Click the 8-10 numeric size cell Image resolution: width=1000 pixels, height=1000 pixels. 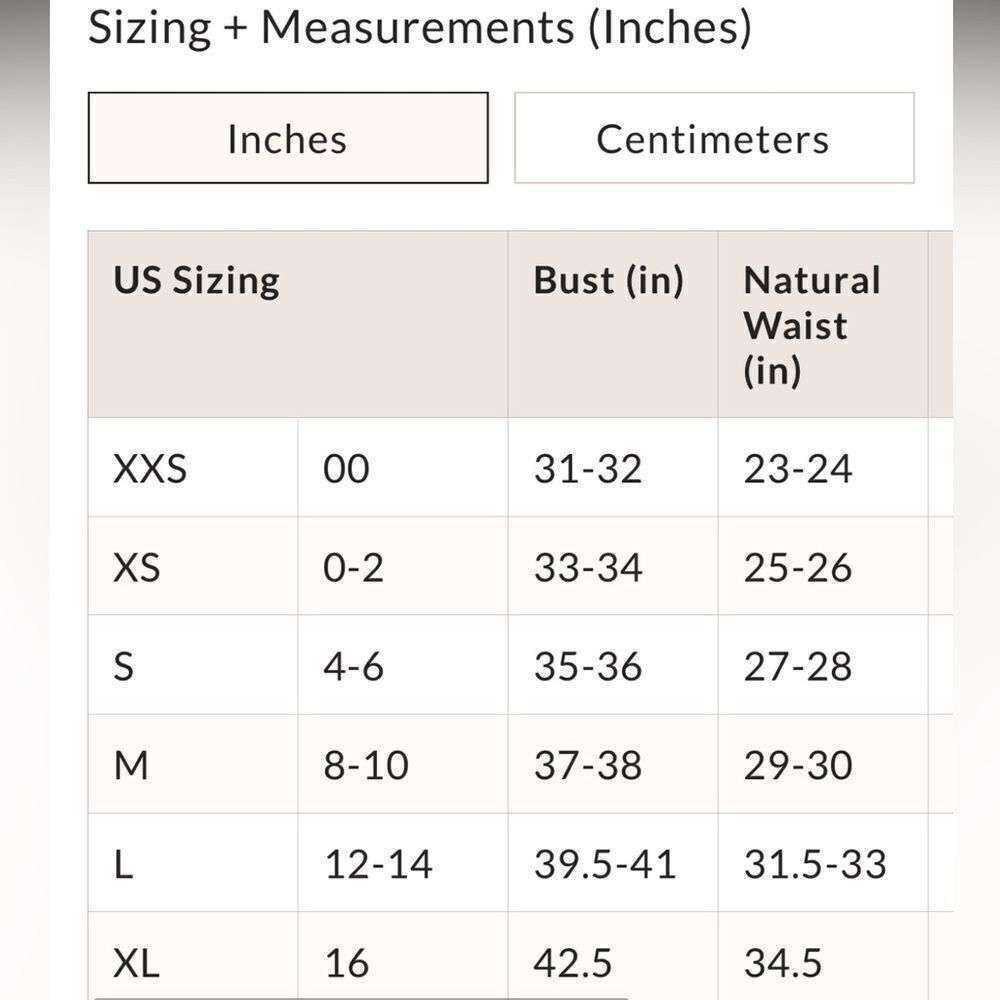coord(366,765)
